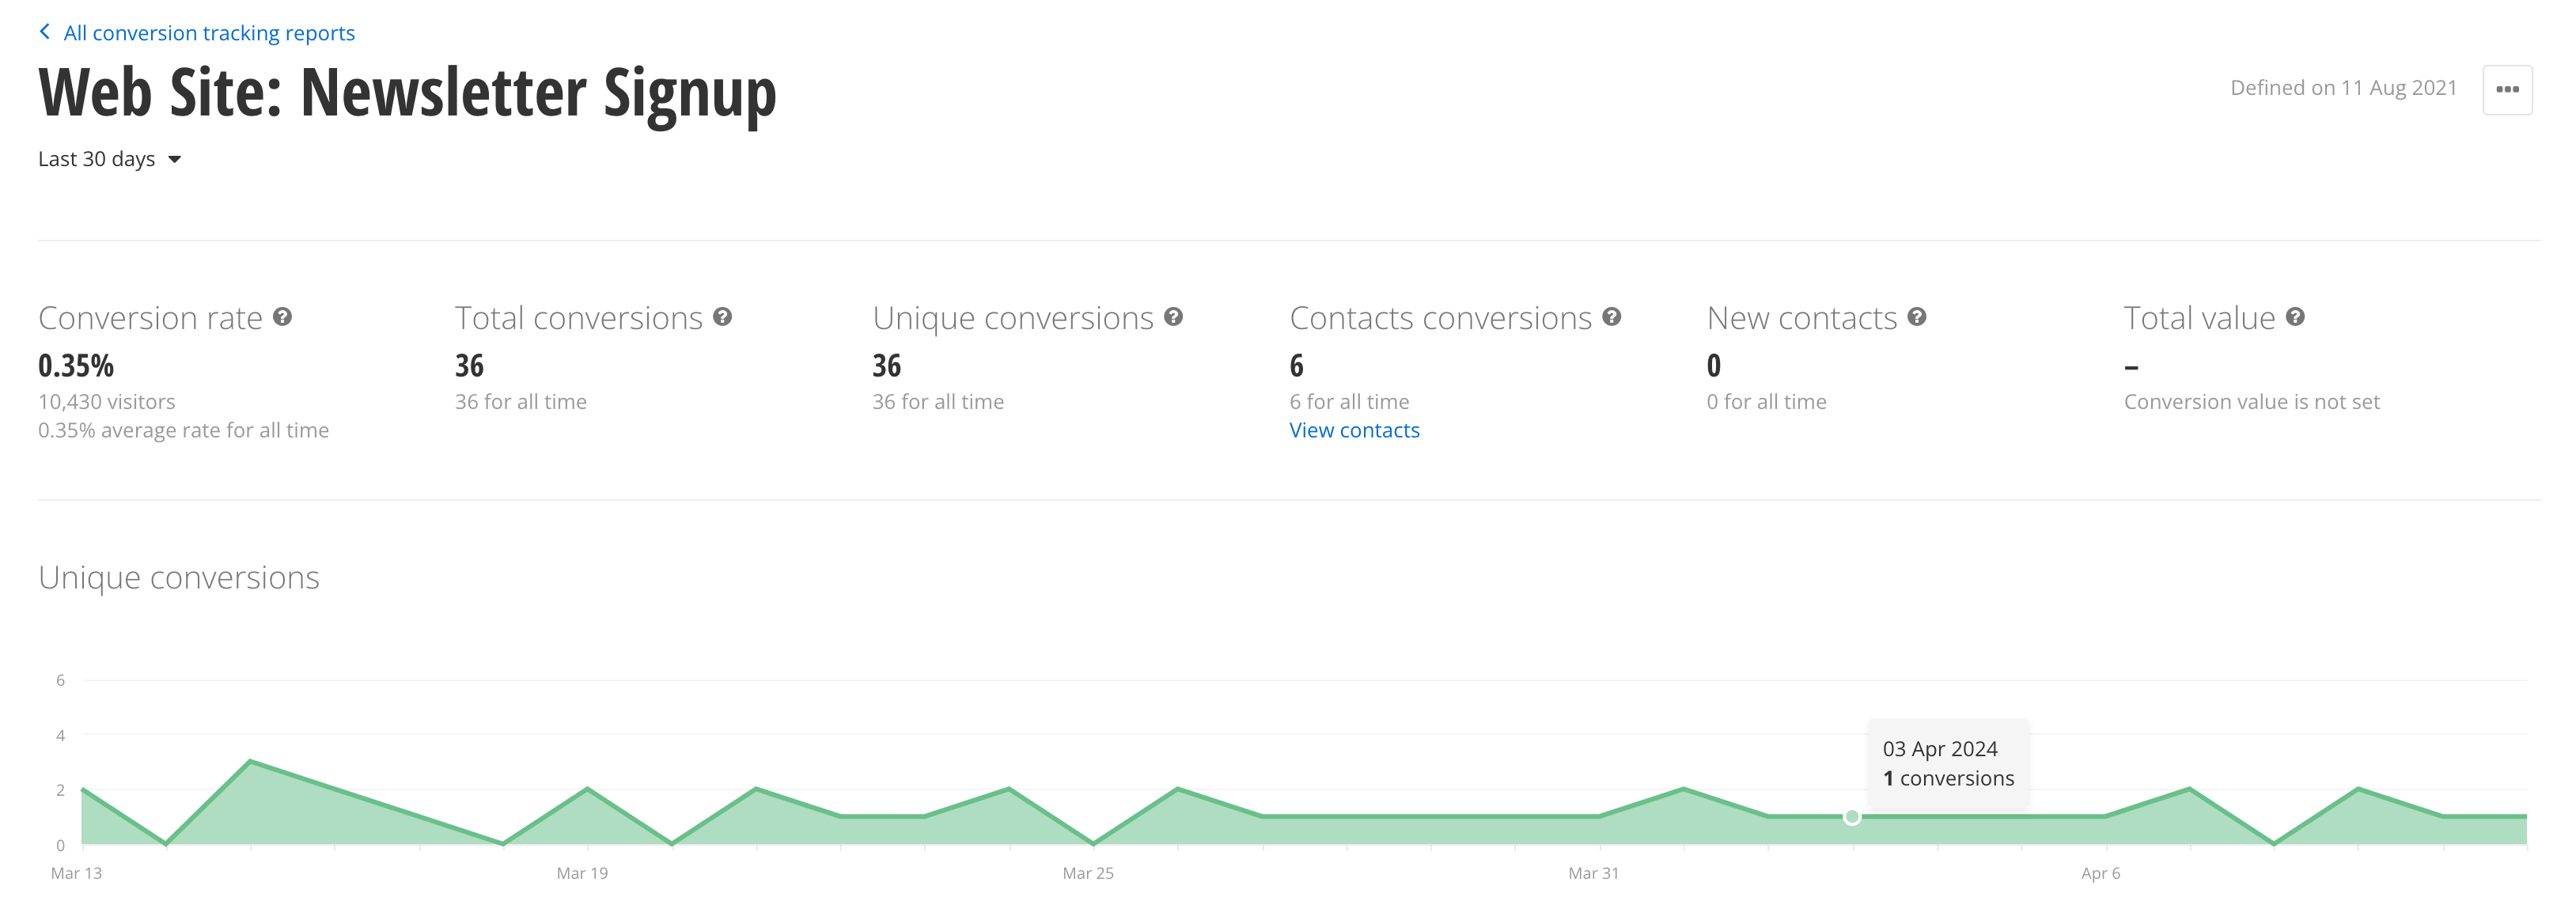Viewport: 2576px width, 916px height.
Task: Click the date range dropdown arrow
Action: [175, 160]
